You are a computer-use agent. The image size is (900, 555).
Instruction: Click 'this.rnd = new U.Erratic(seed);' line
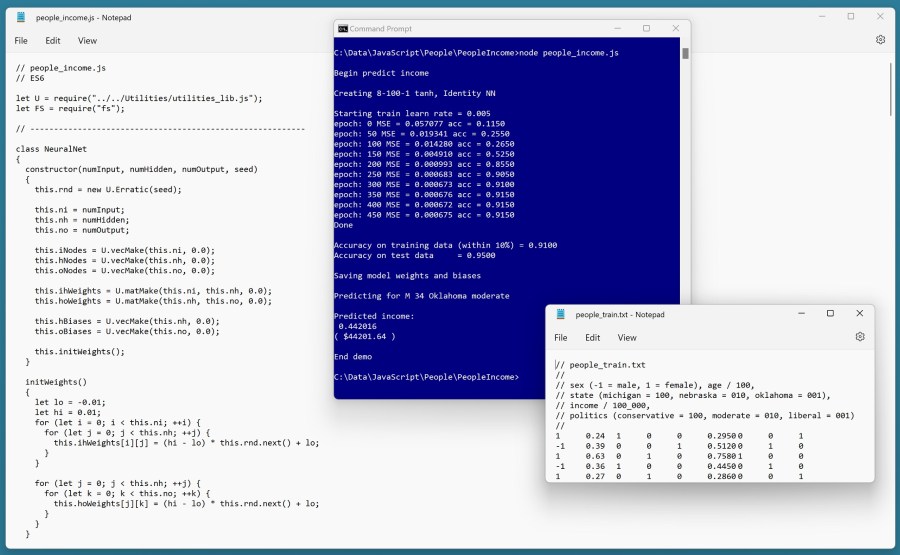tap(108, 190)
